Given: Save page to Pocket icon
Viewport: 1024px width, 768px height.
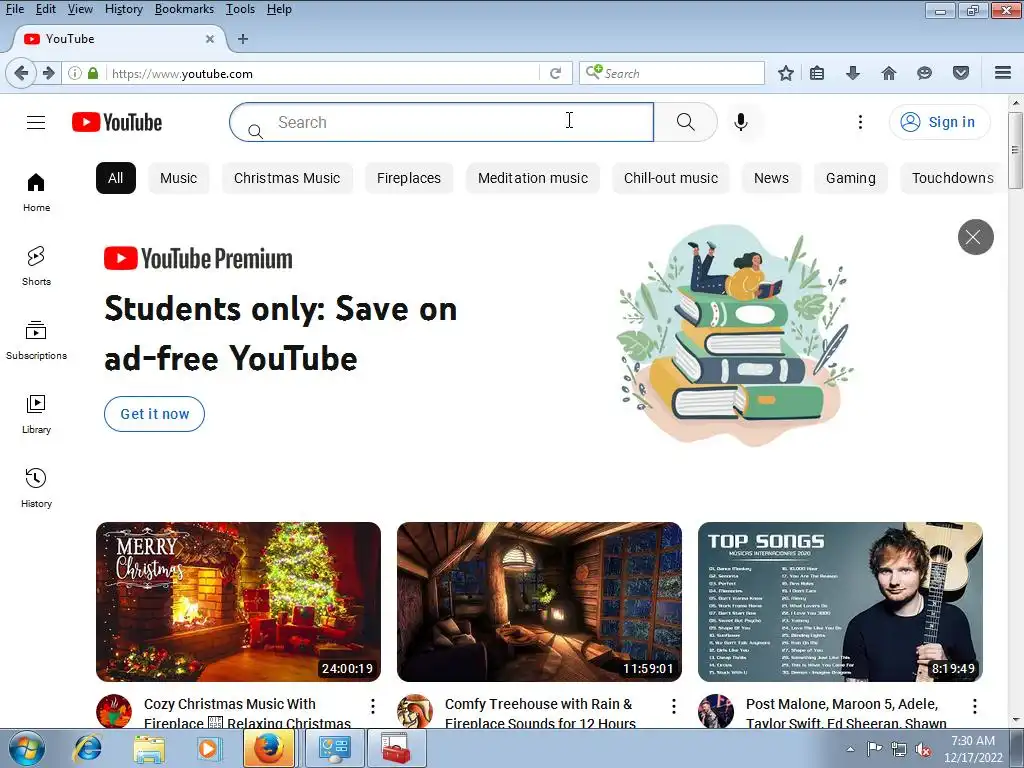Looking at the screenshot, I should click(x=961, y=73).
